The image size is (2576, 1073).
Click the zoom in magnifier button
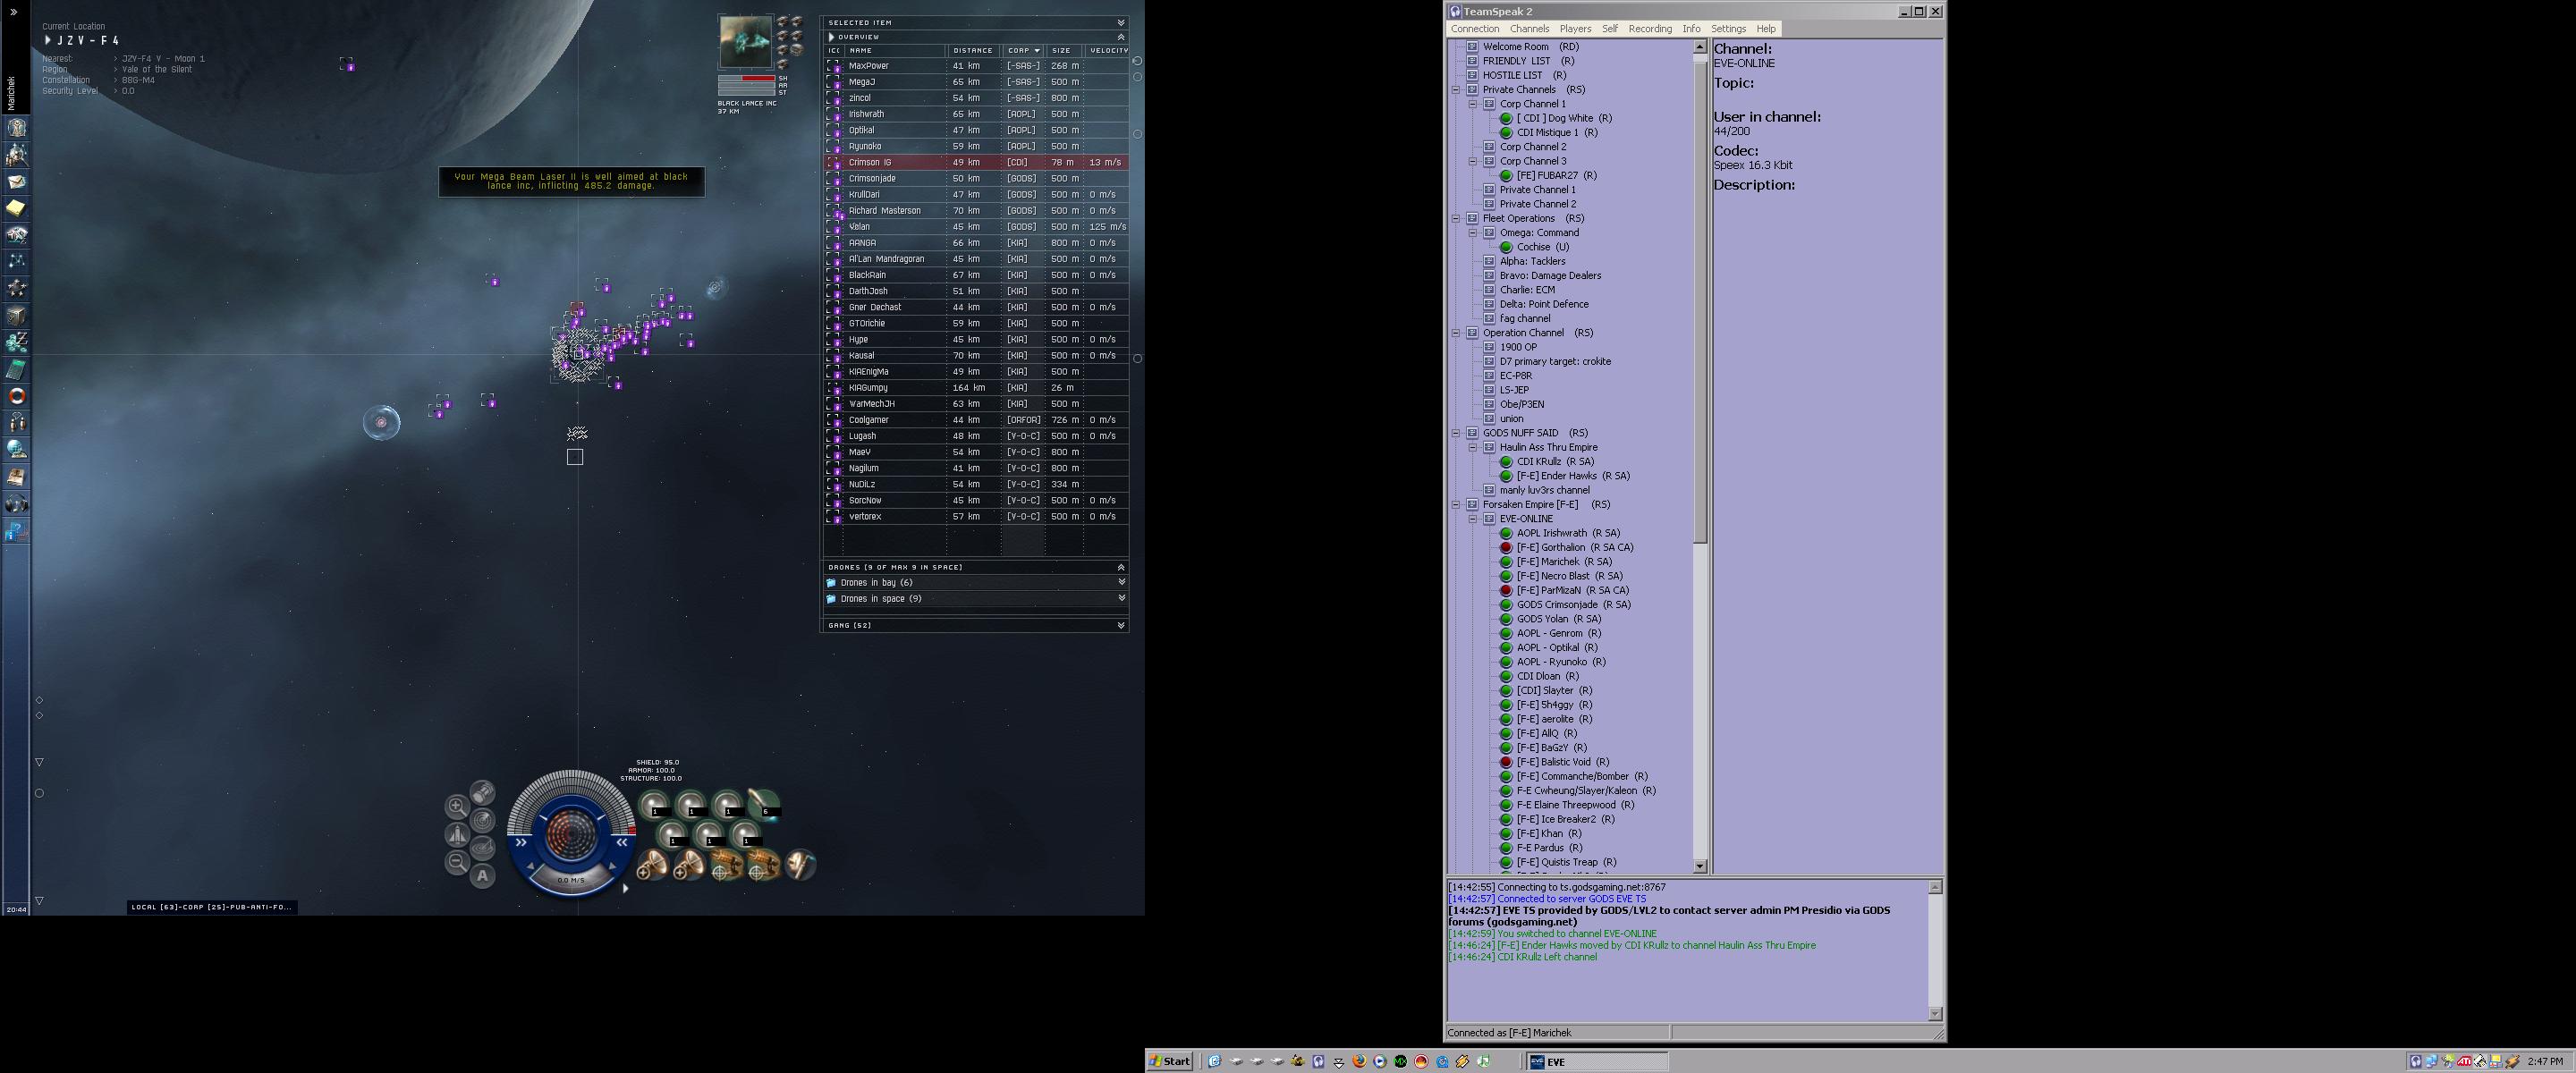pos(457,806)
